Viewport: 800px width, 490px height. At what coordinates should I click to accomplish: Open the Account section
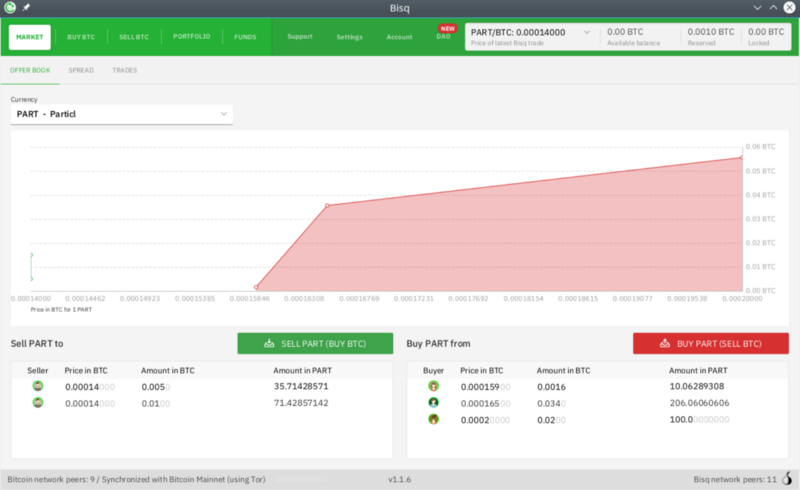(399, 37)
